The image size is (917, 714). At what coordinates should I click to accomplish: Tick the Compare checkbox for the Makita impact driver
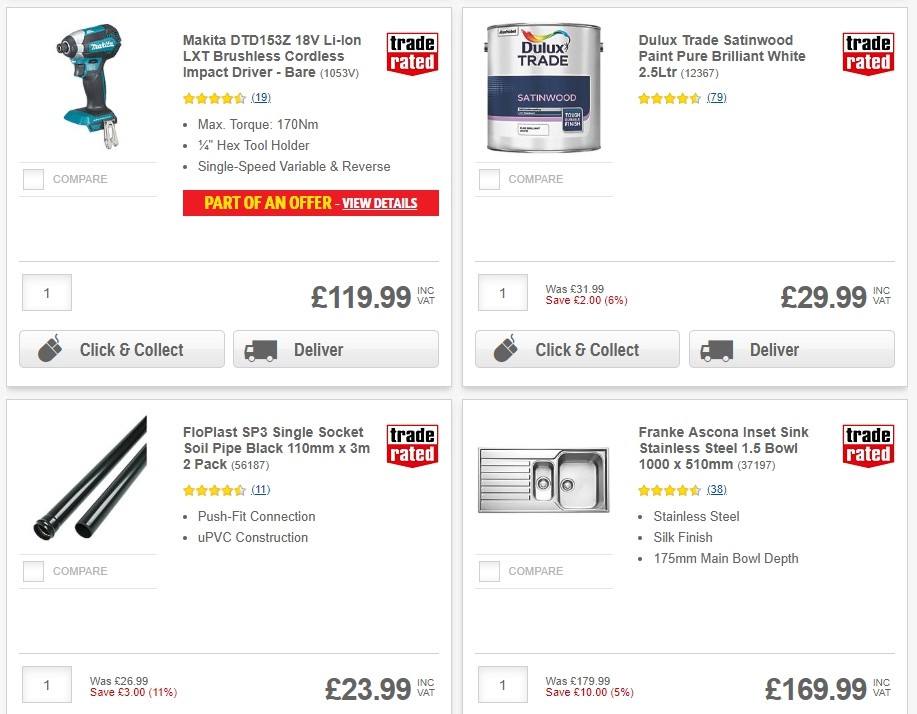33,179
